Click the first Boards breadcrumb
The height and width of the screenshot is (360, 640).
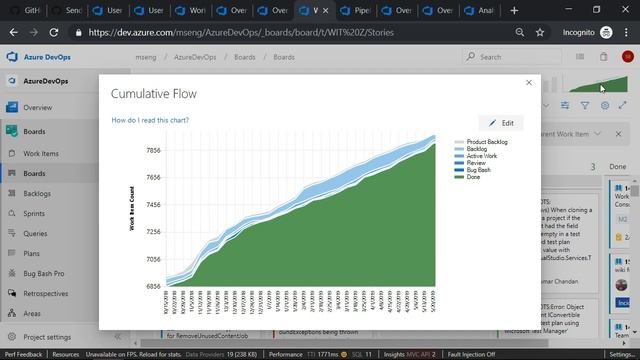pos(244,57)
